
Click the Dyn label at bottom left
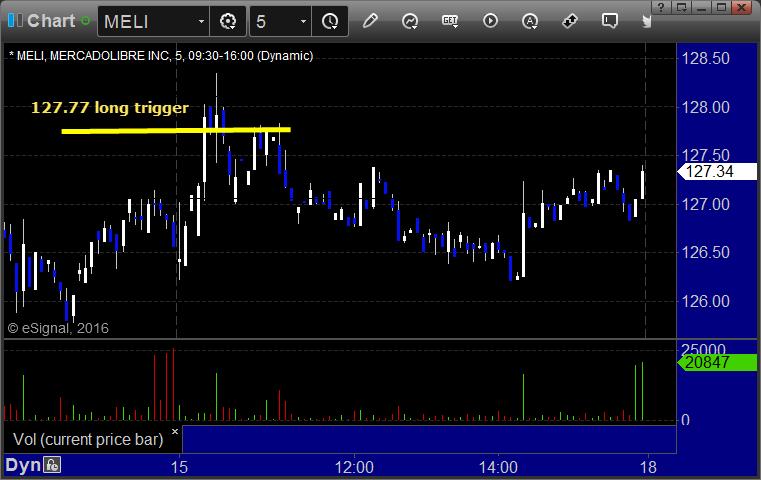pyautogui.click(x=23, y=465)
